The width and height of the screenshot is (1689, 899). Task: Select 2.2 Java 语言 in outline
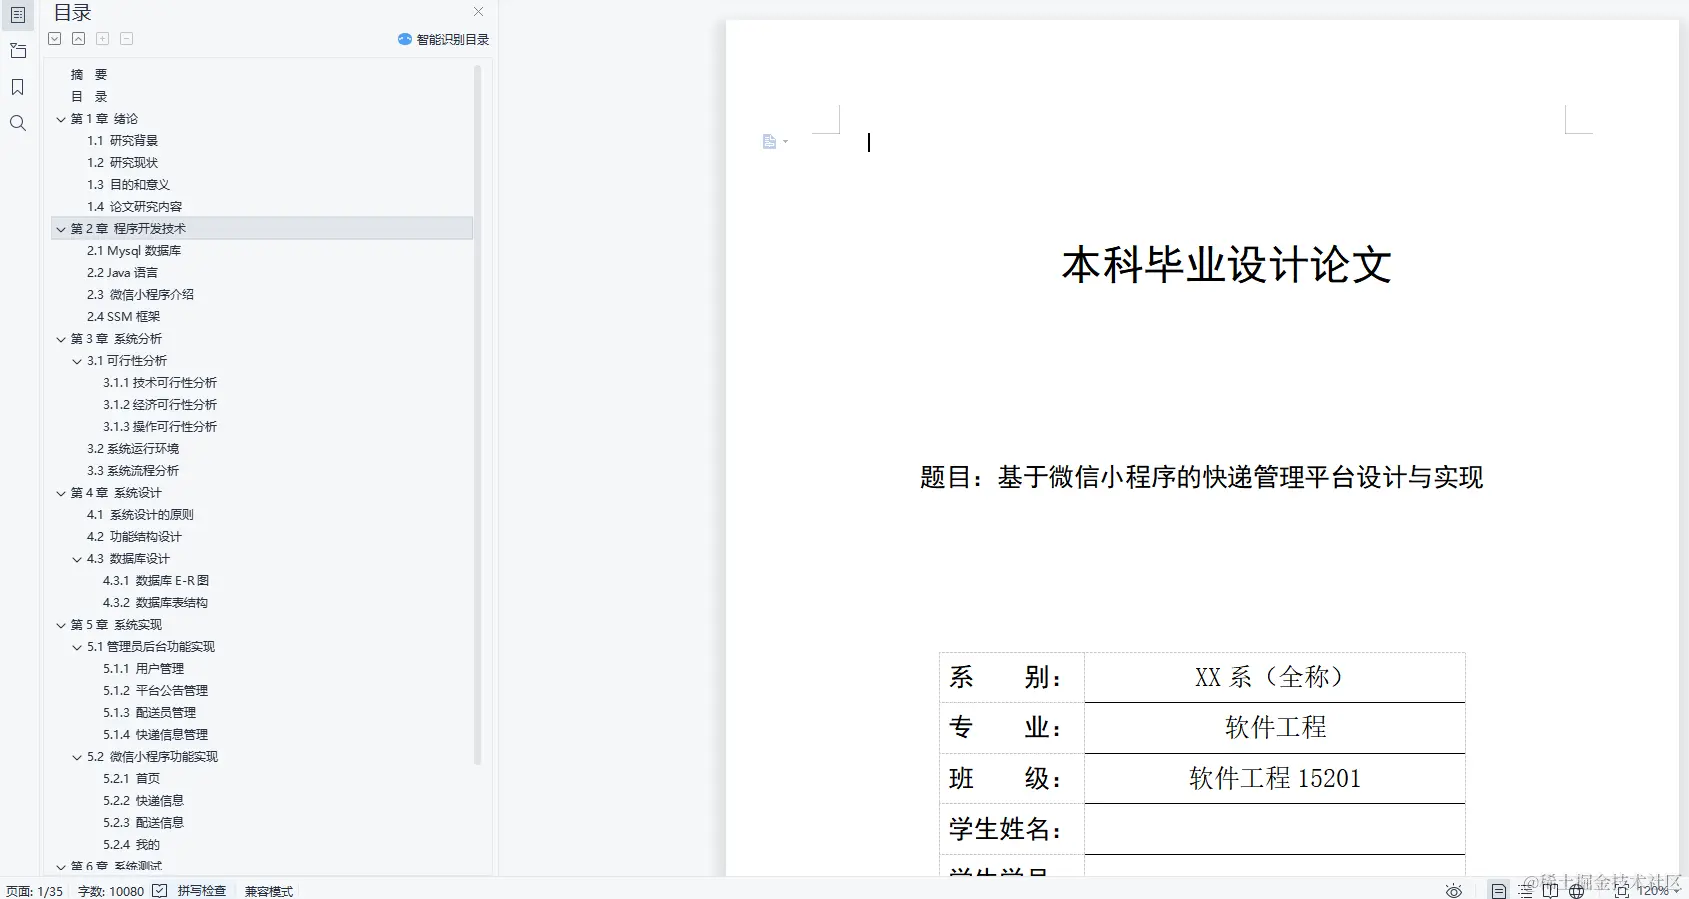coord(122,273)
